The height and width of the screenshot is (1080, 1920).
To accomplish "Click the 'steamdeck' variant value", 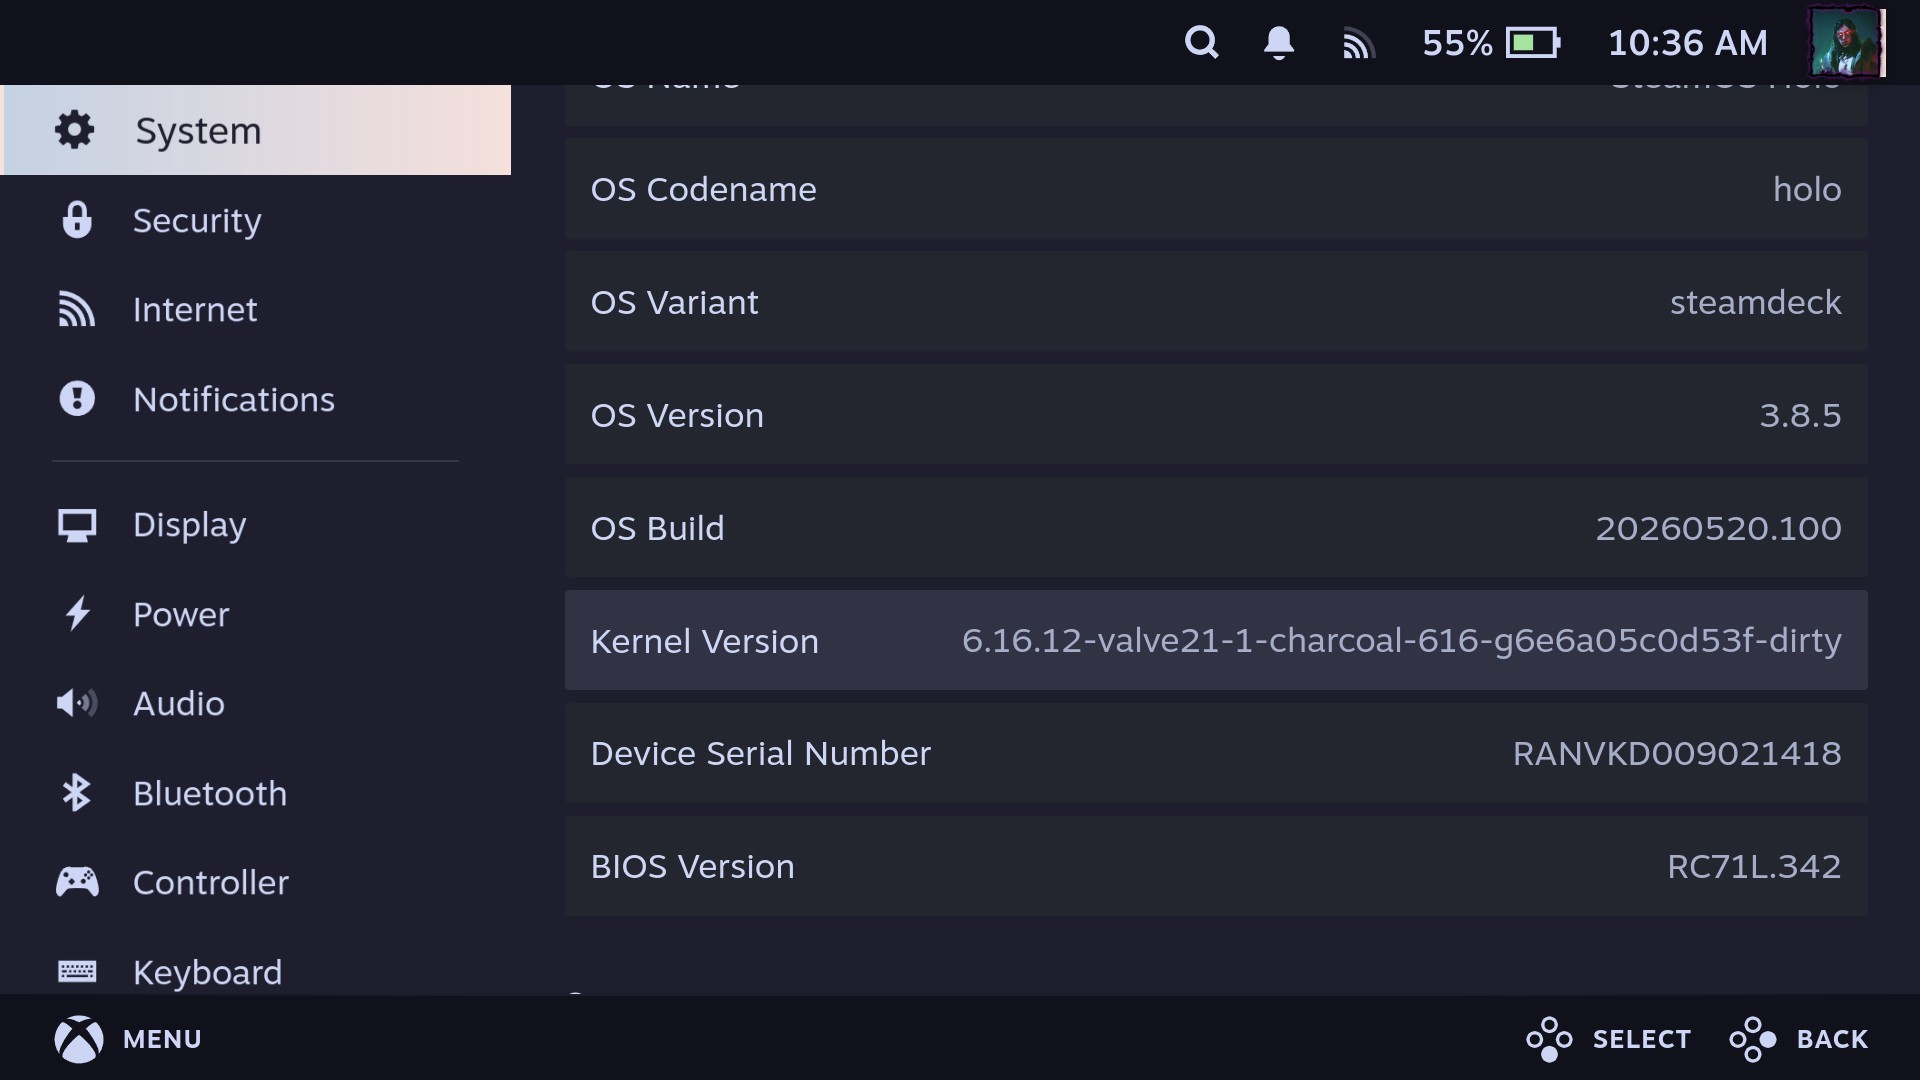I will (1755, 302).
